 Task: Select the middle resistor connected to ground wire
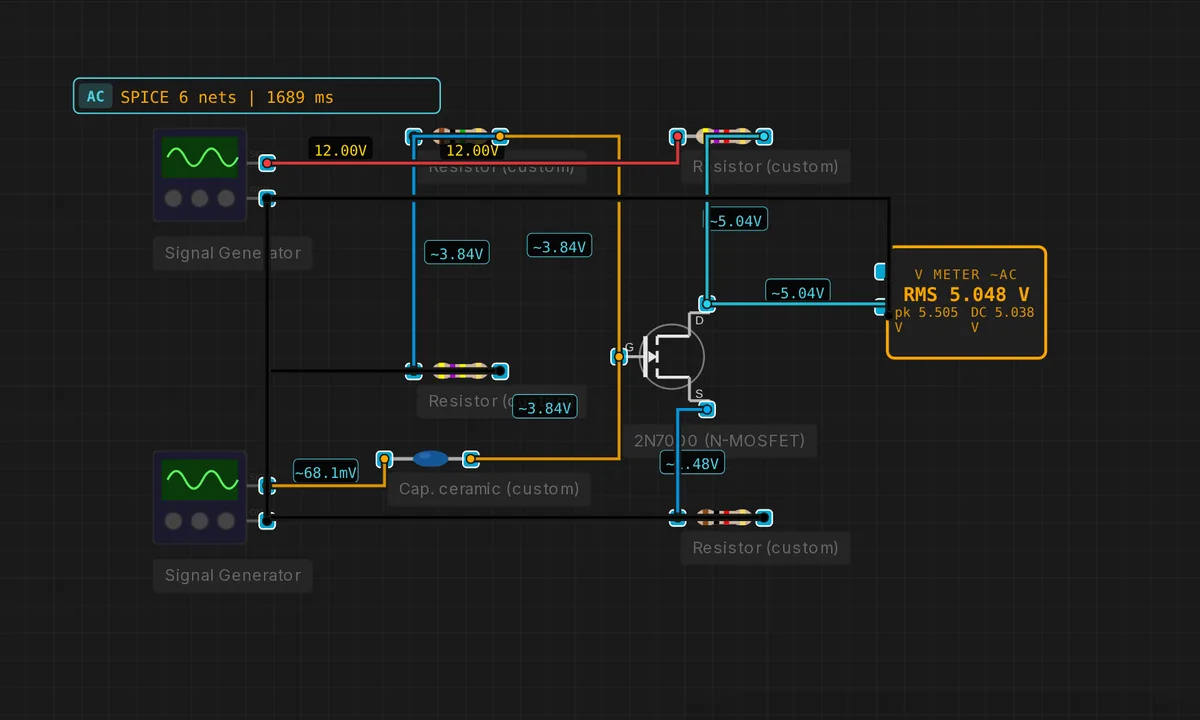(x=458, y=371)
